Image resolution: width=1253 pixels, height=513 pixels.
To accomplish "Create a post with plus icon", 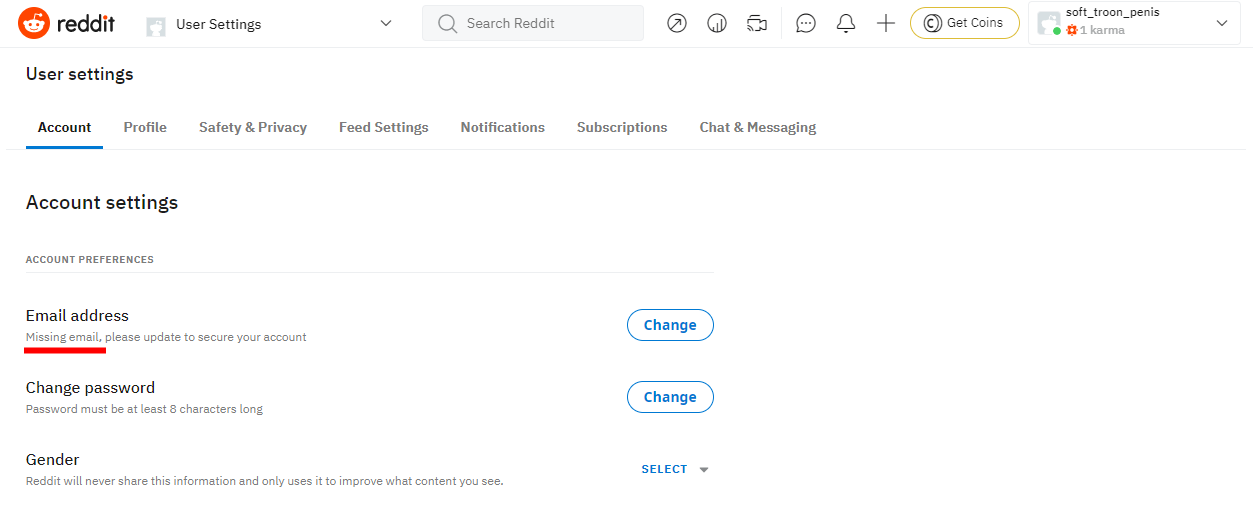I will pos(886,23).
